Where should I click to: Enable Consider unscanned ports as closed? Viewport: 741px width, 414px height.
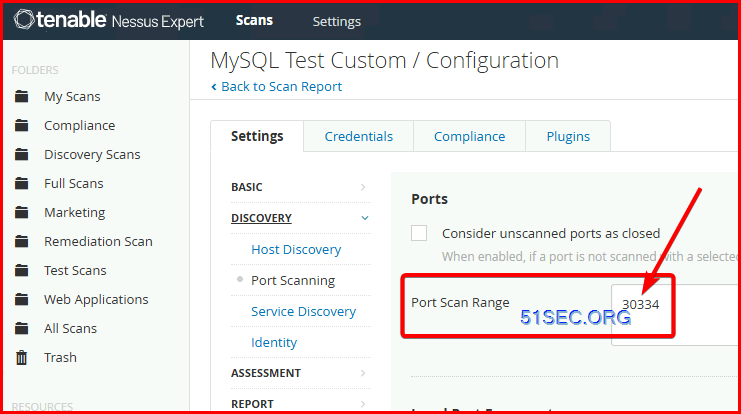(419, 233)
